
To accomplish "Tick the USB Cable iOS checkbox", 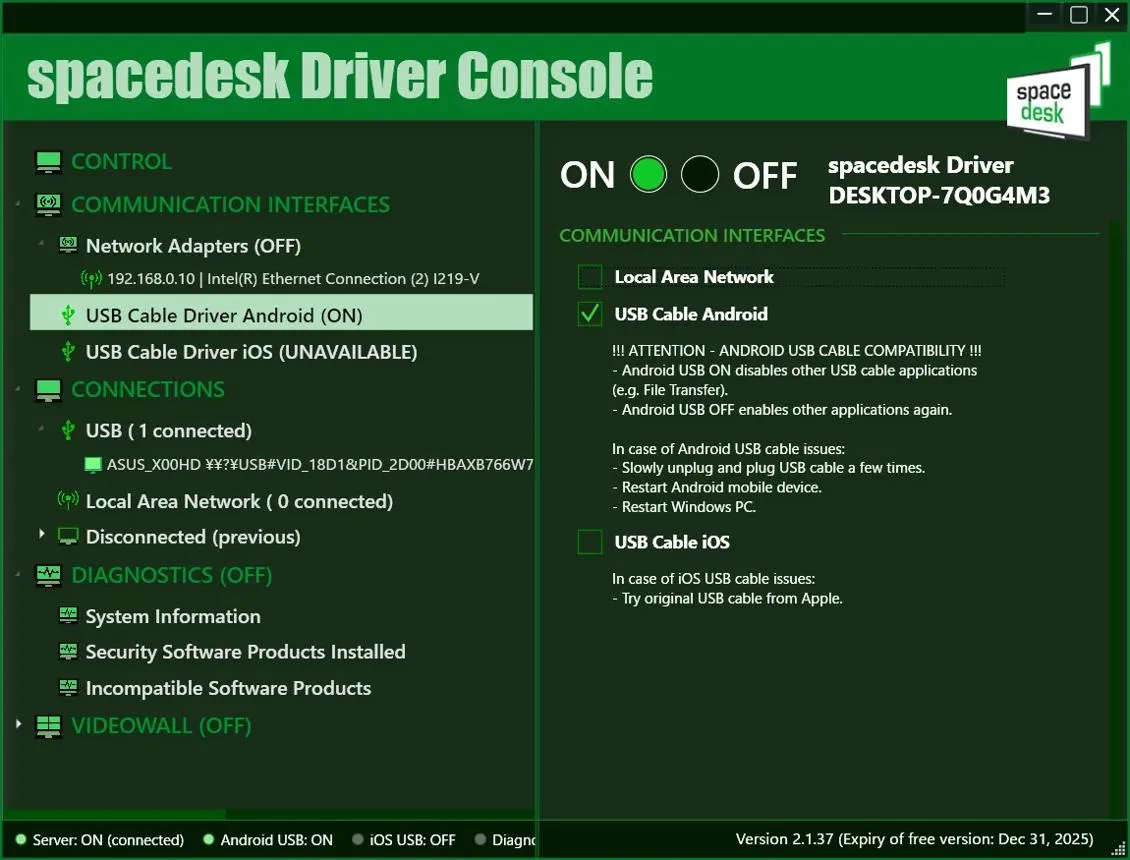I will click(x=590, y=542).
